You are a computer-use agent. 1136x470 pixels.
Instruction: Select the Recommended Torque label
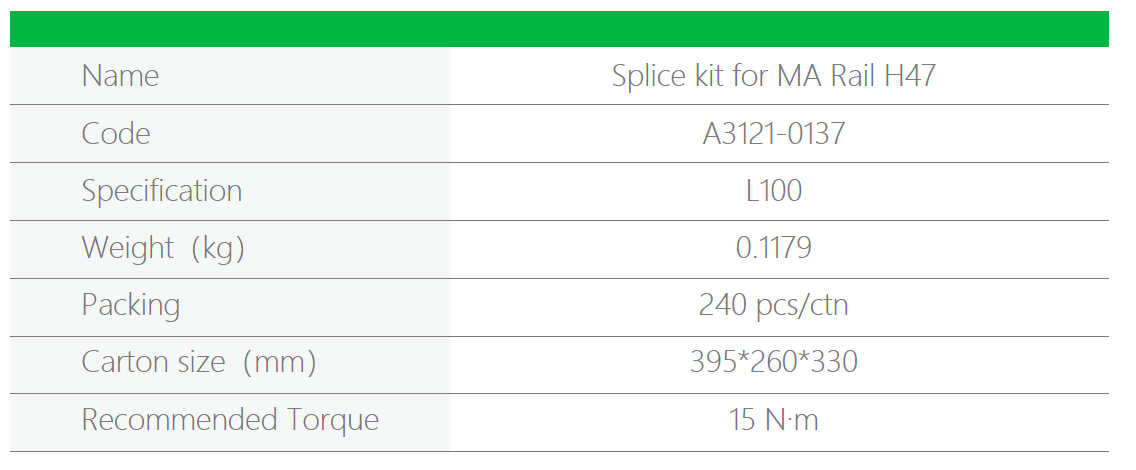coord(230,420)
